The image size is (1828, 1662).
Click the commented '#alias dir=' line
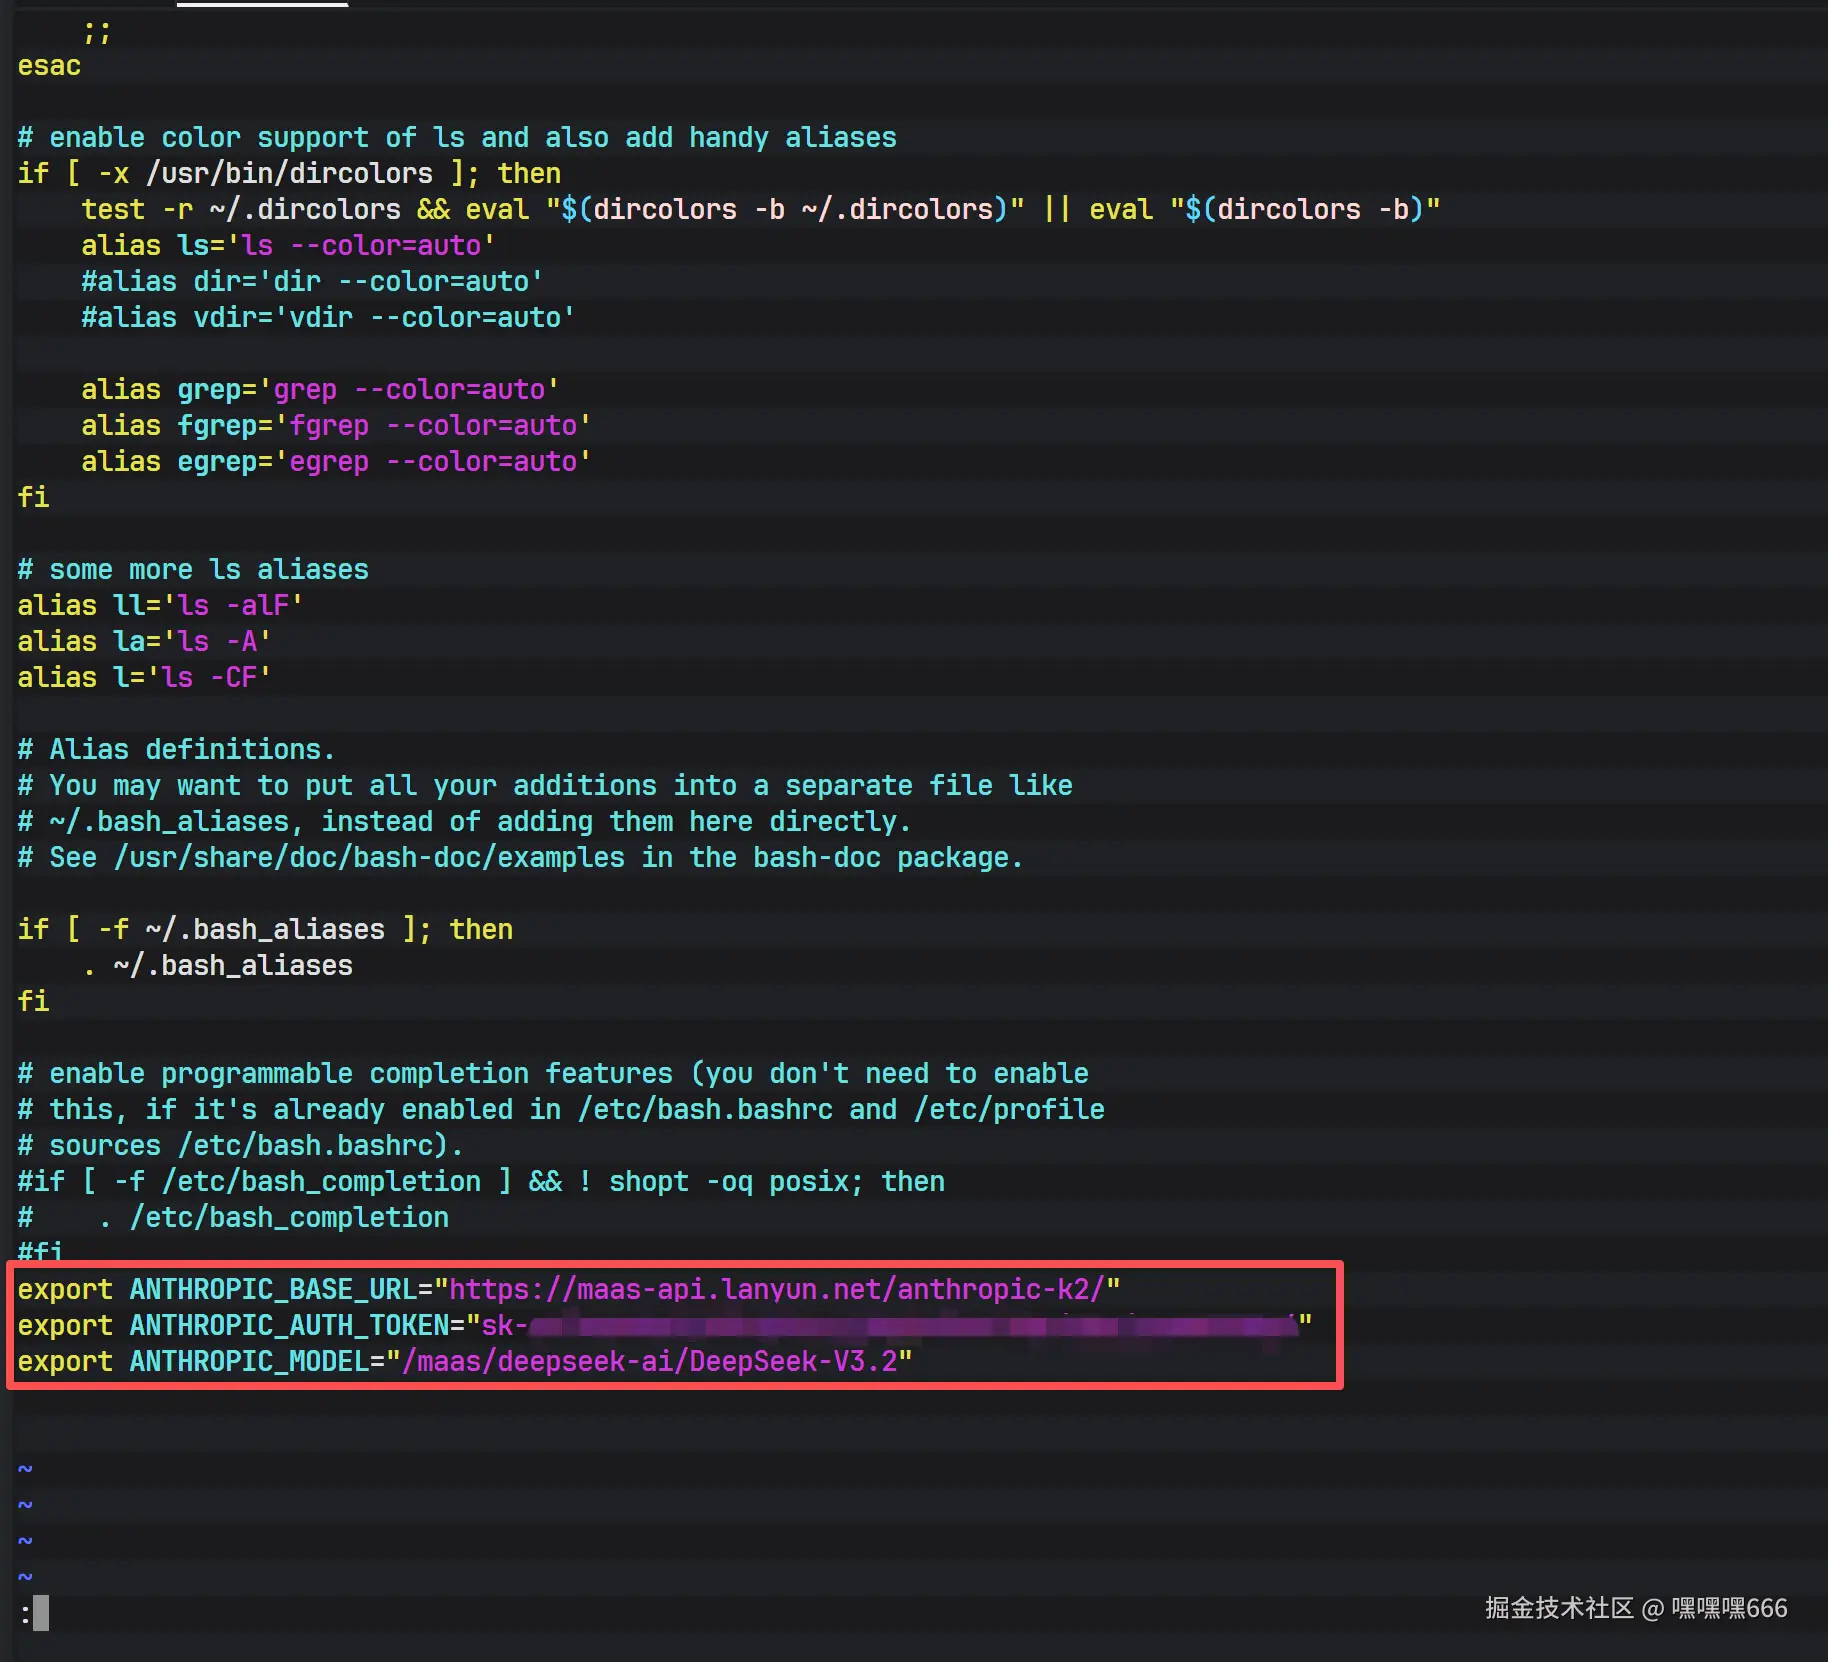312,282
